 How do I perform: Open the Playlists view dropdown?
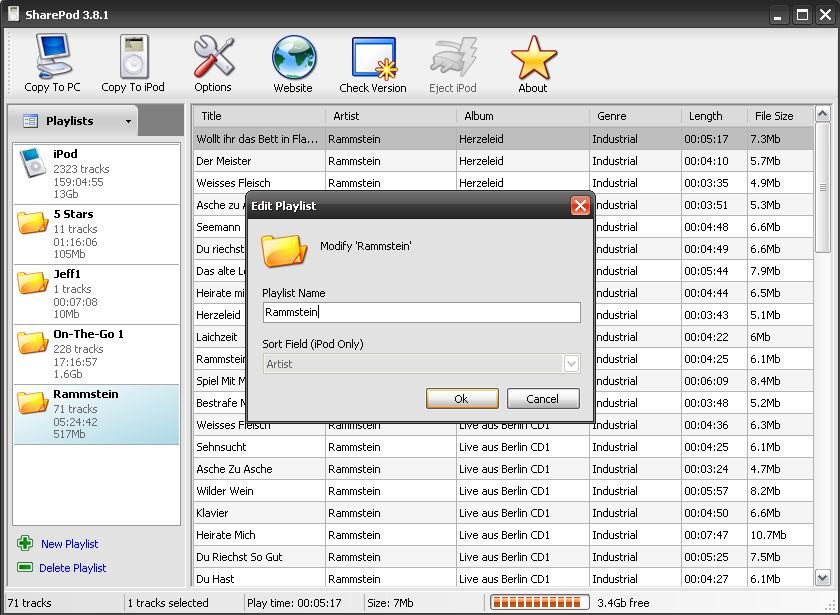[128, 121]
